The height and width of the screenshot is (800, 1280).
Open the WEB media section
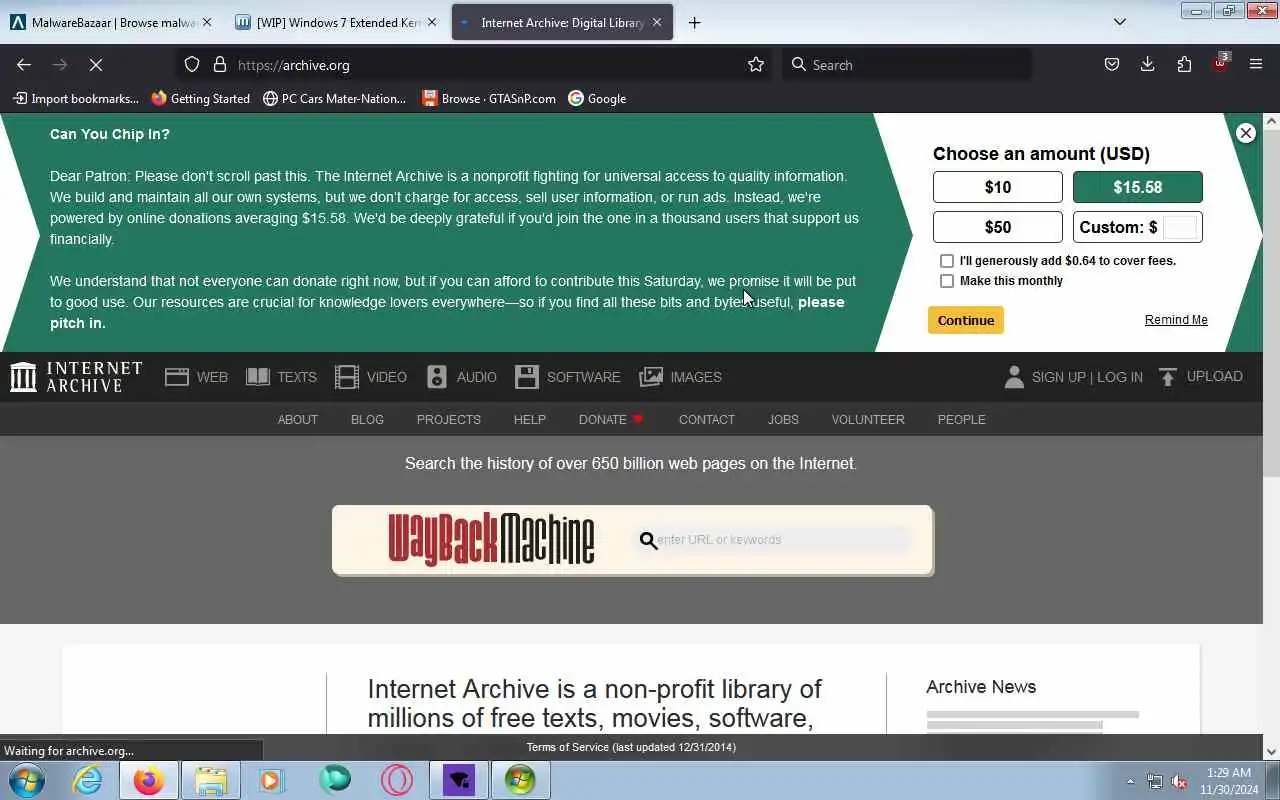(x=197, y=377)
